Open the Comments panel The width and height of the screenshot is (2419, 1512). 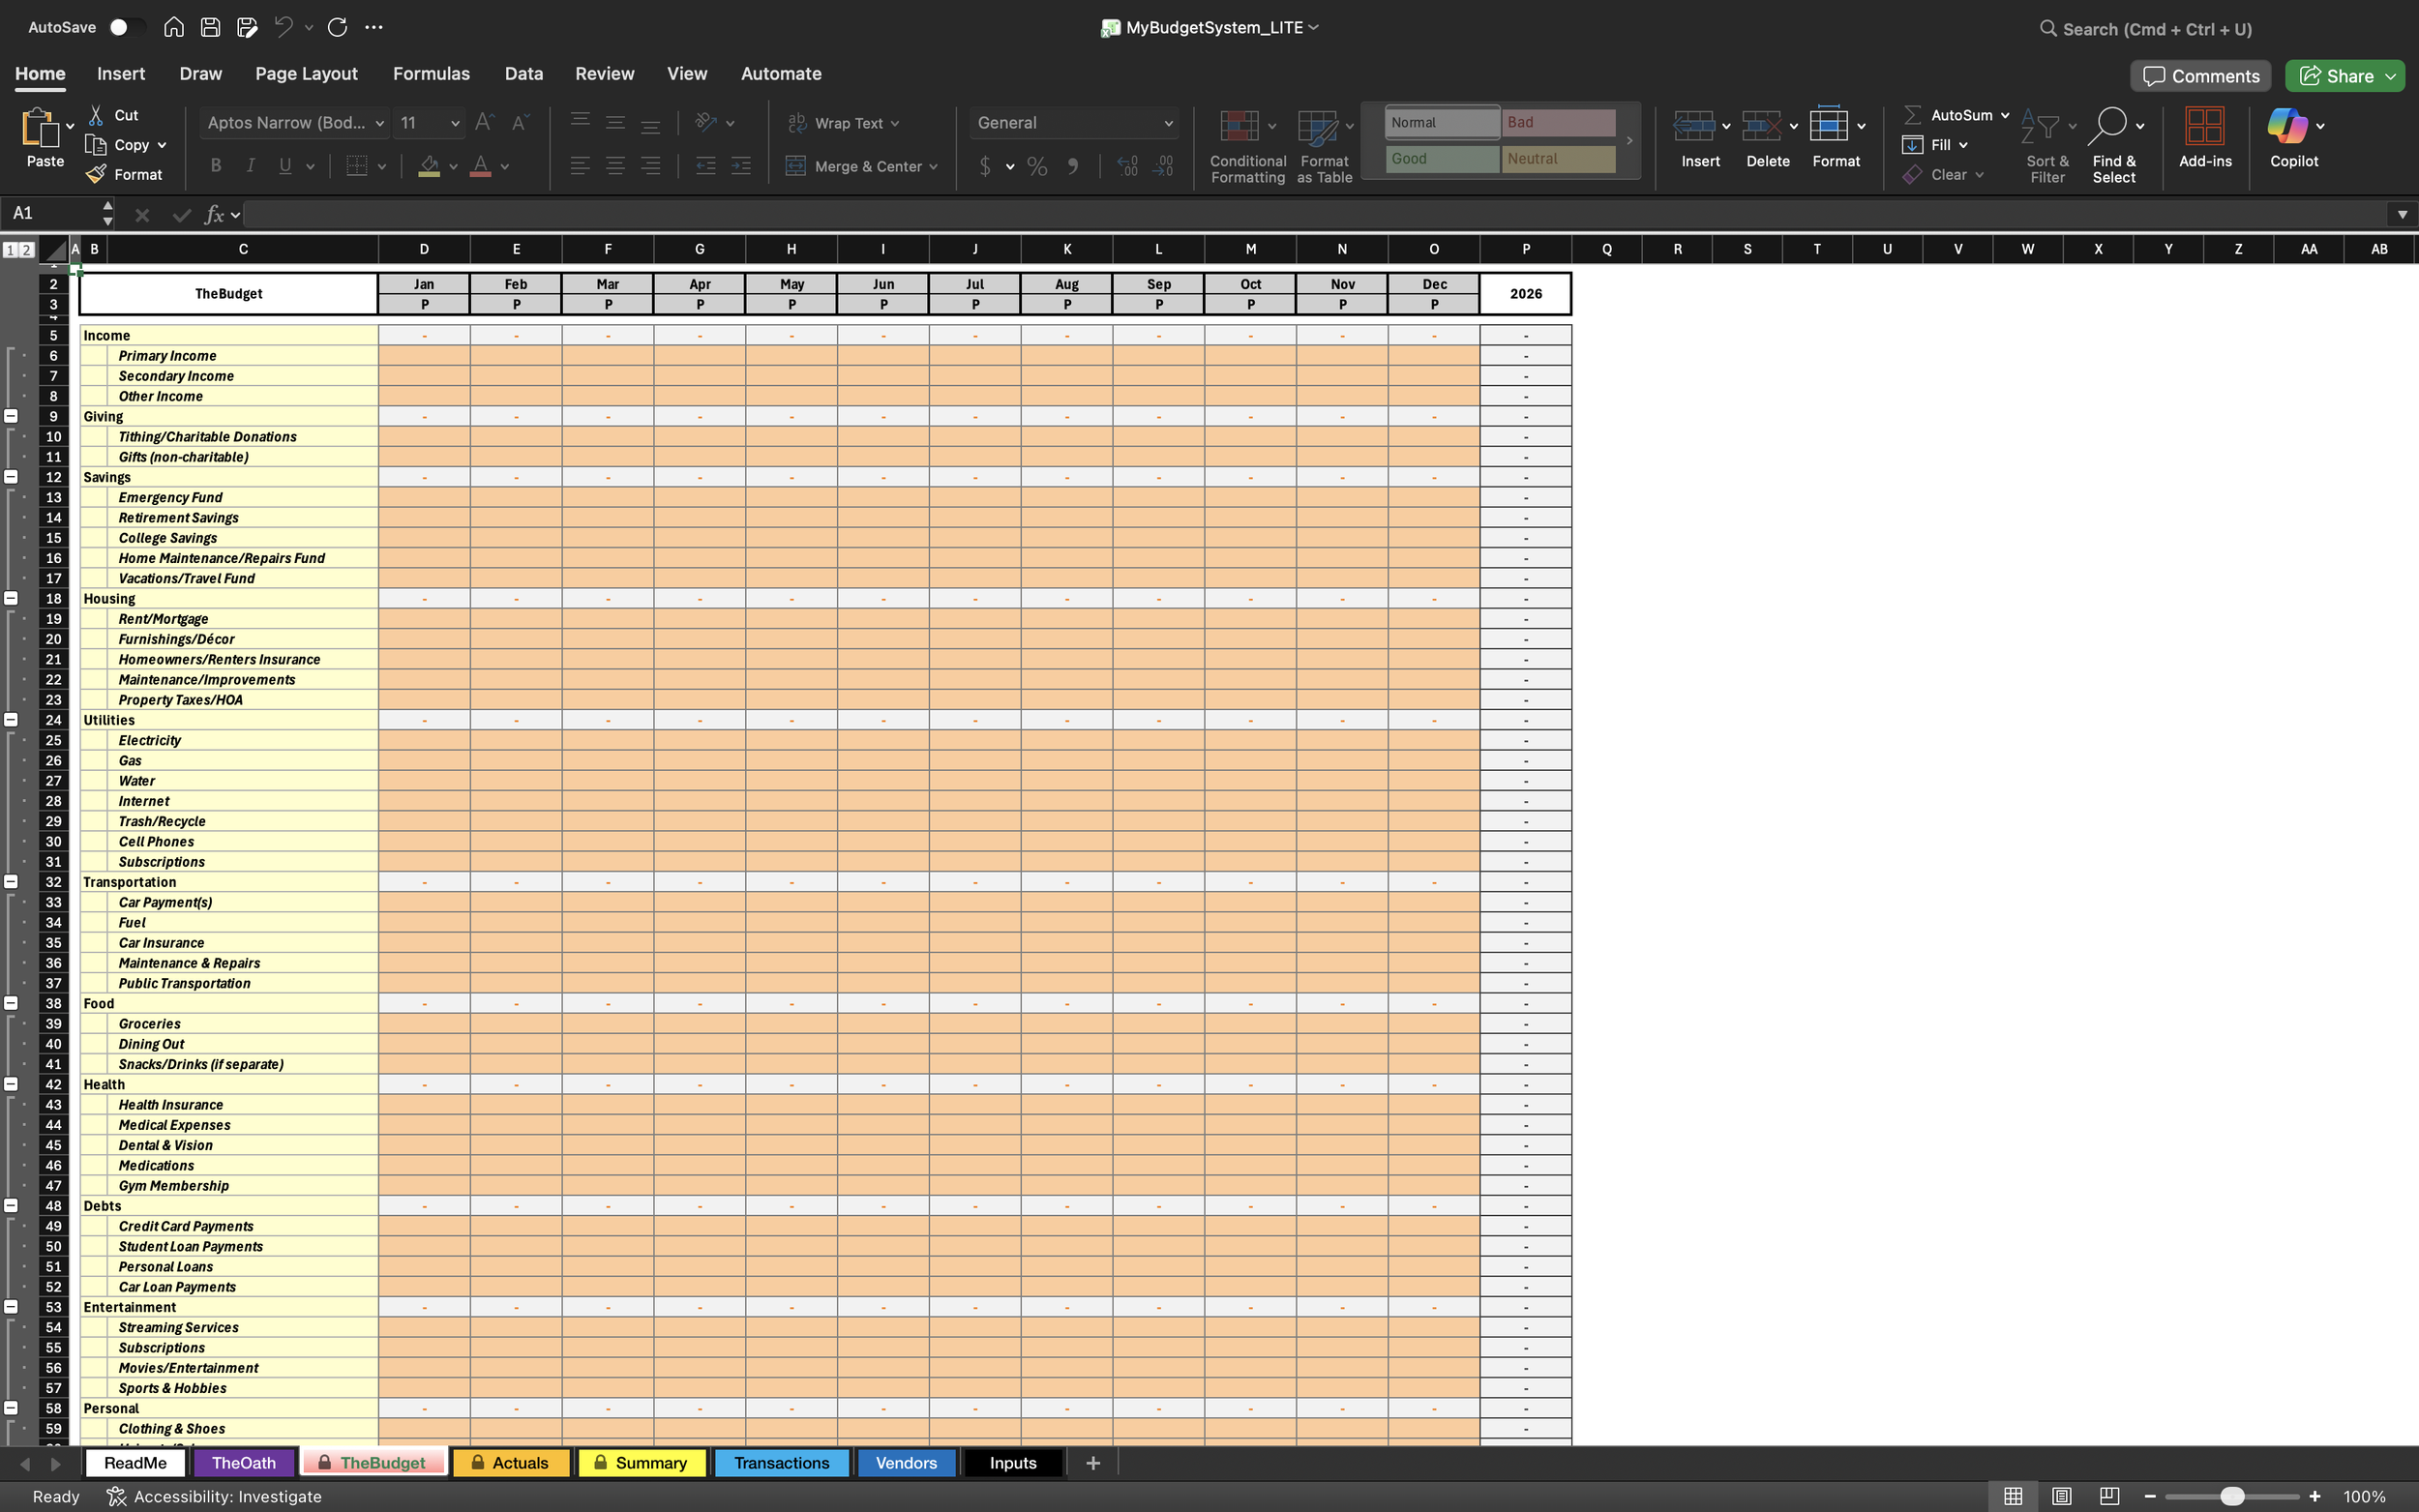coord(2200,75)
